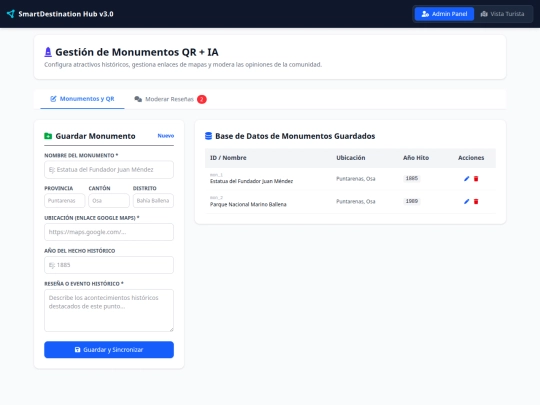Focus the Provincia input field

click(x=64, y=201)
